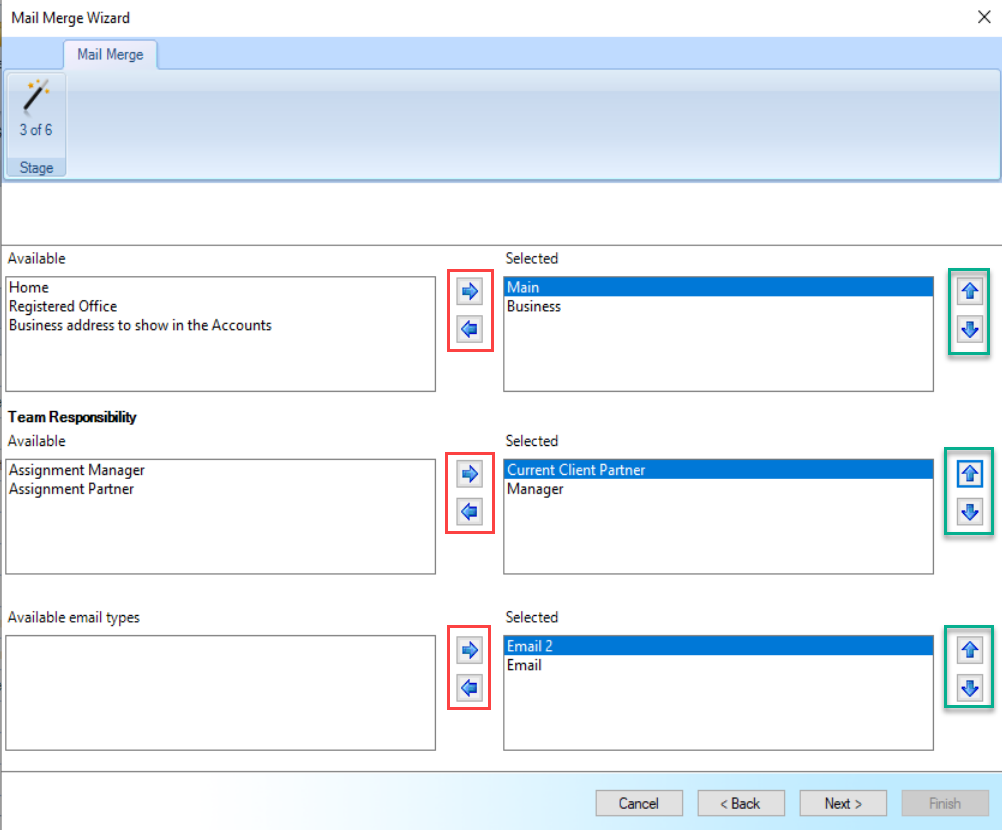Click the Finish button

click(945, 803)
